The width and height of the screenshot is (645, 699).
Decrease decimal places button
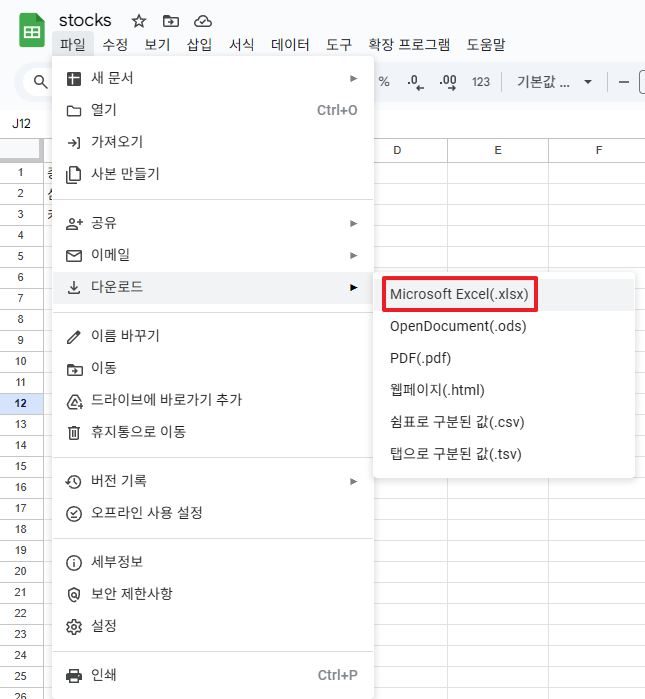[x=415, y=82]
